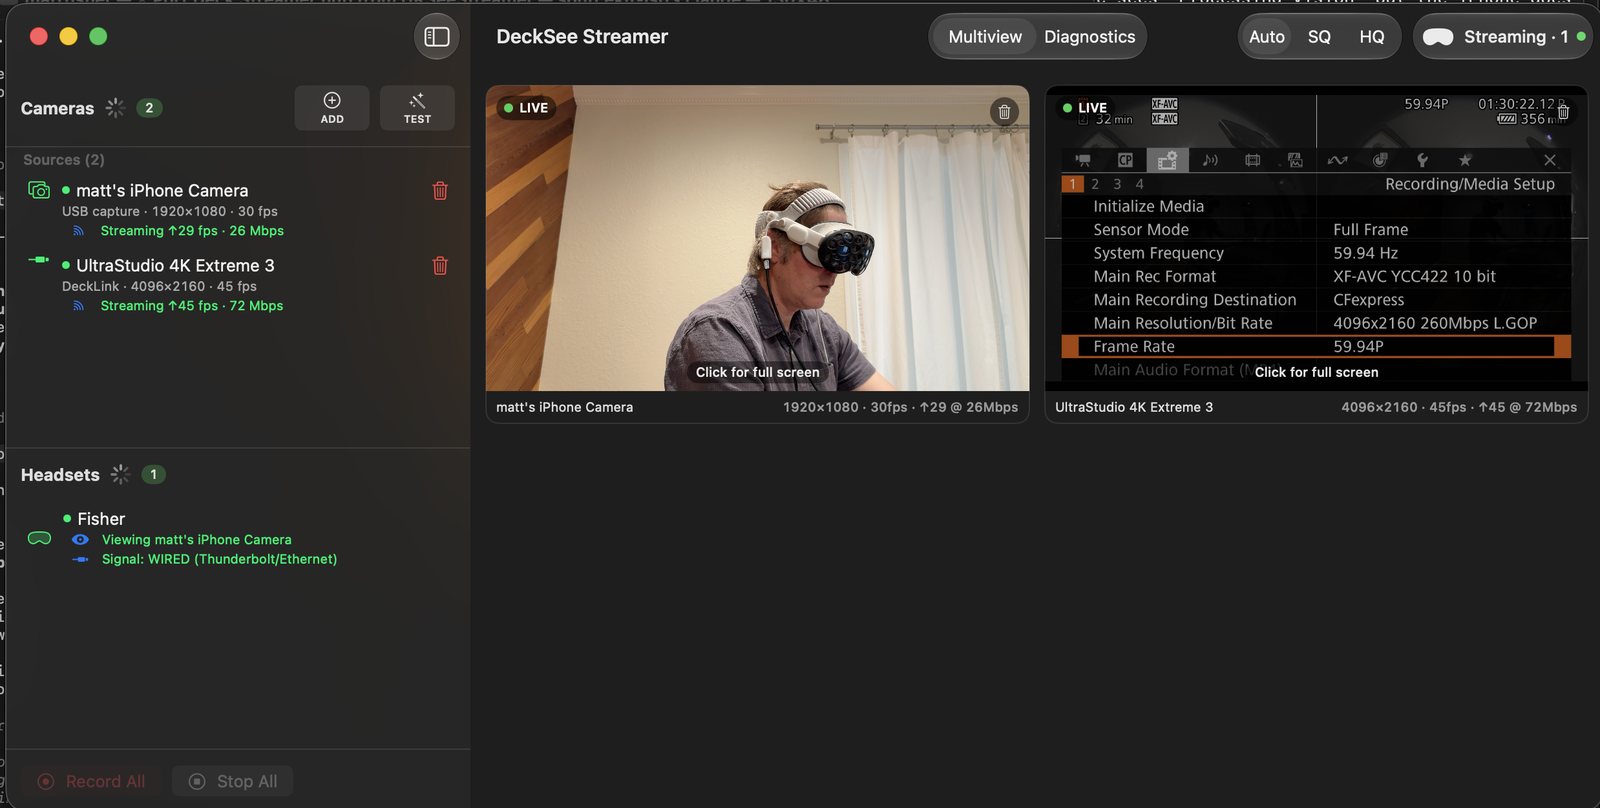Viewport: 1600px width, 808px height.
Task: Click 'Streaming ↑29 fps · 26 Mbps' status
Action: [192, 231]
